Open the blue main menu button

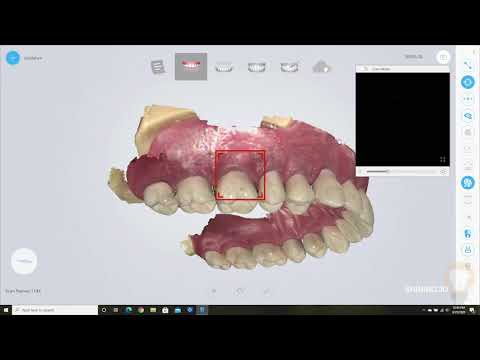tap(13, 58)
